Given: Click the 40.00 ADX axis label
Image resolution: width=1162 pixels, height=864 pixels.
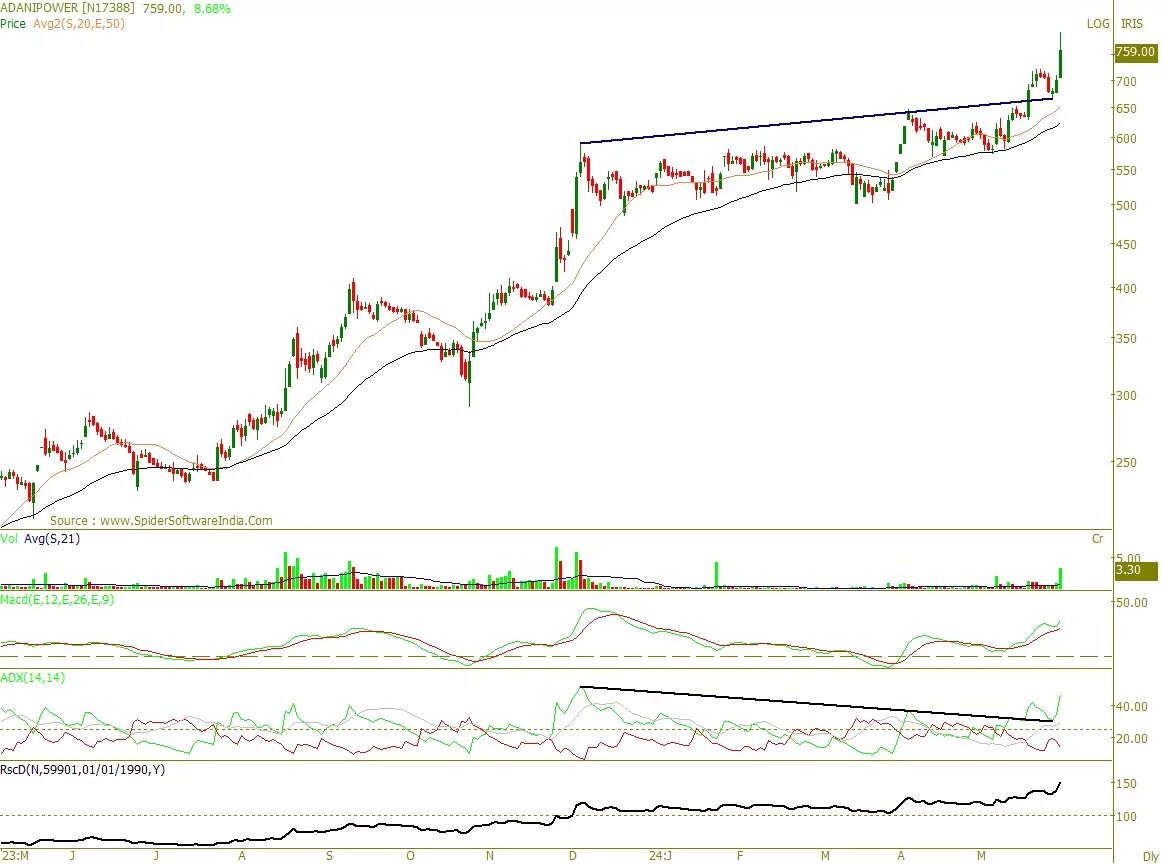Looking at the screenshot, I should 1131,706.
